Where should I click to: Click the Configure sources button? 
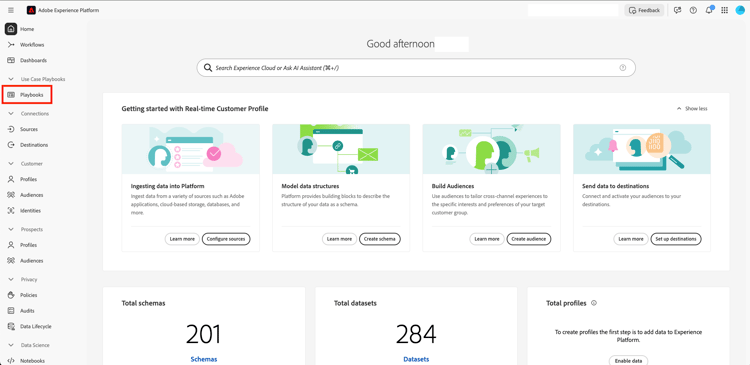tap(226, 239)
